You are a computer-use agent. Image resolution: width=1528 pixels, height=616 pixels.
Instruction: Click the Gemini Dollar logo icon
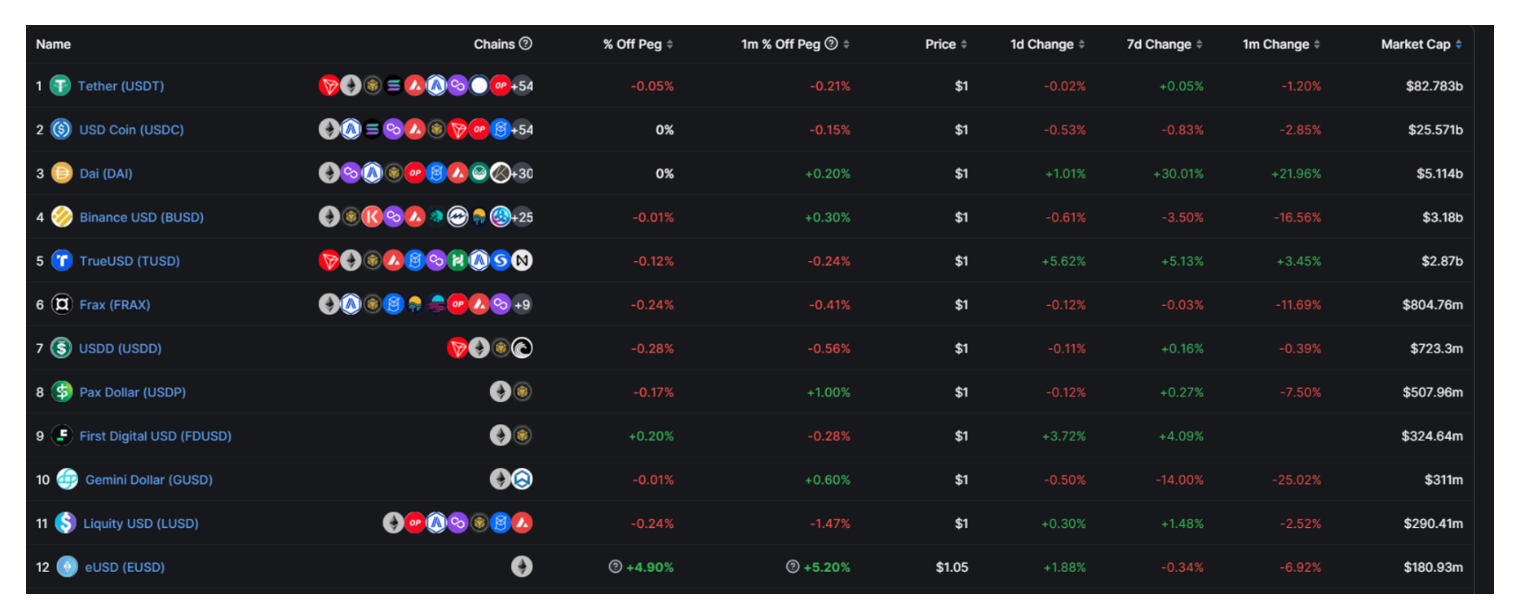[x=67, y=480]
